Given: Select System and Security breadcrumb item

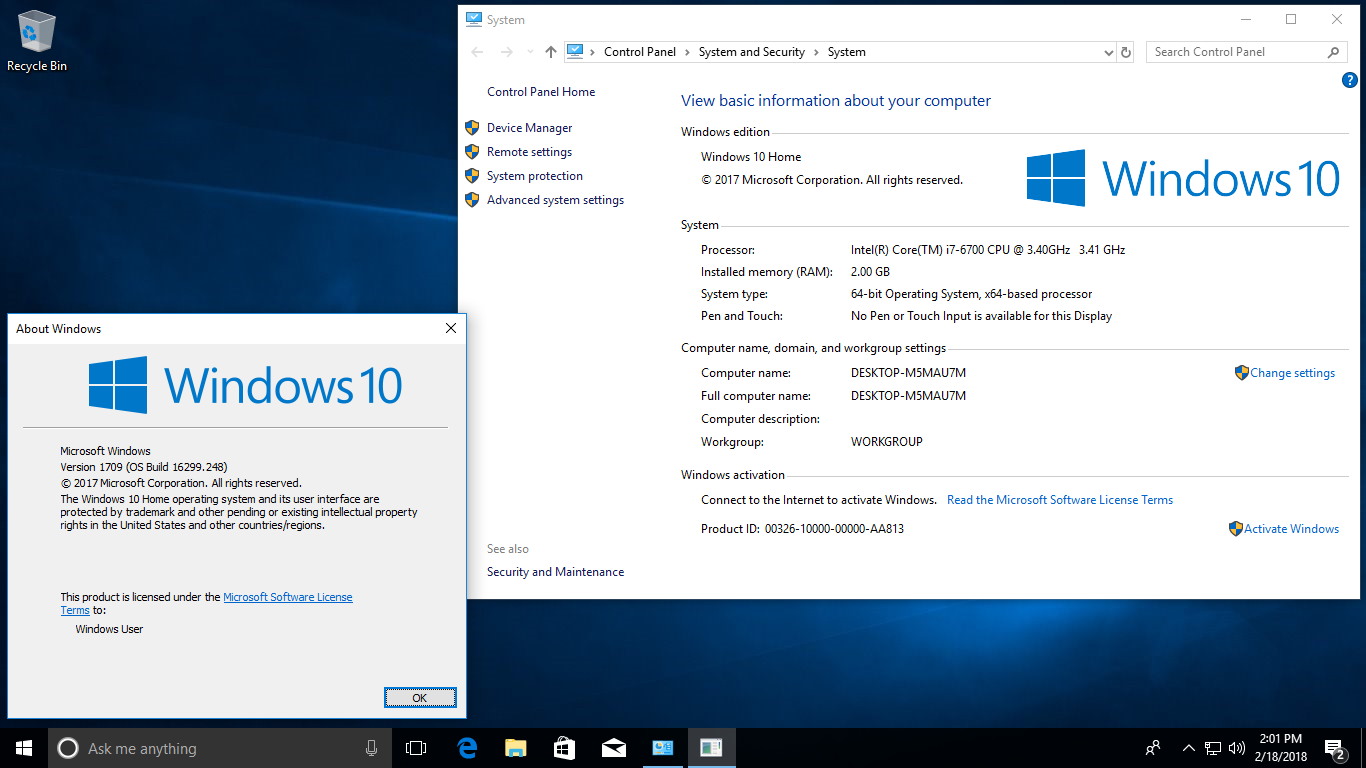Looking at the screenshot, I should (751, 52).
